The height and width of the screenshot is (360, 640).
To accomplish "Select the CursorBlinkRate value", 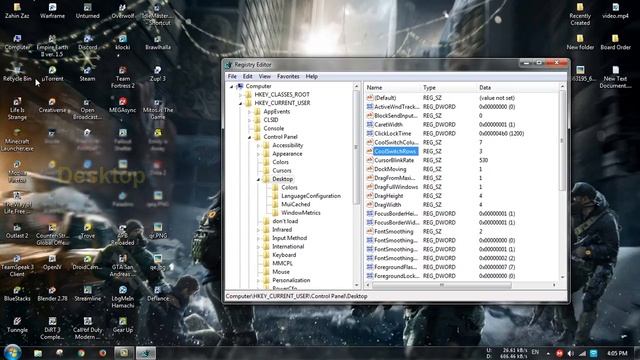I will (x=394, y=160).
